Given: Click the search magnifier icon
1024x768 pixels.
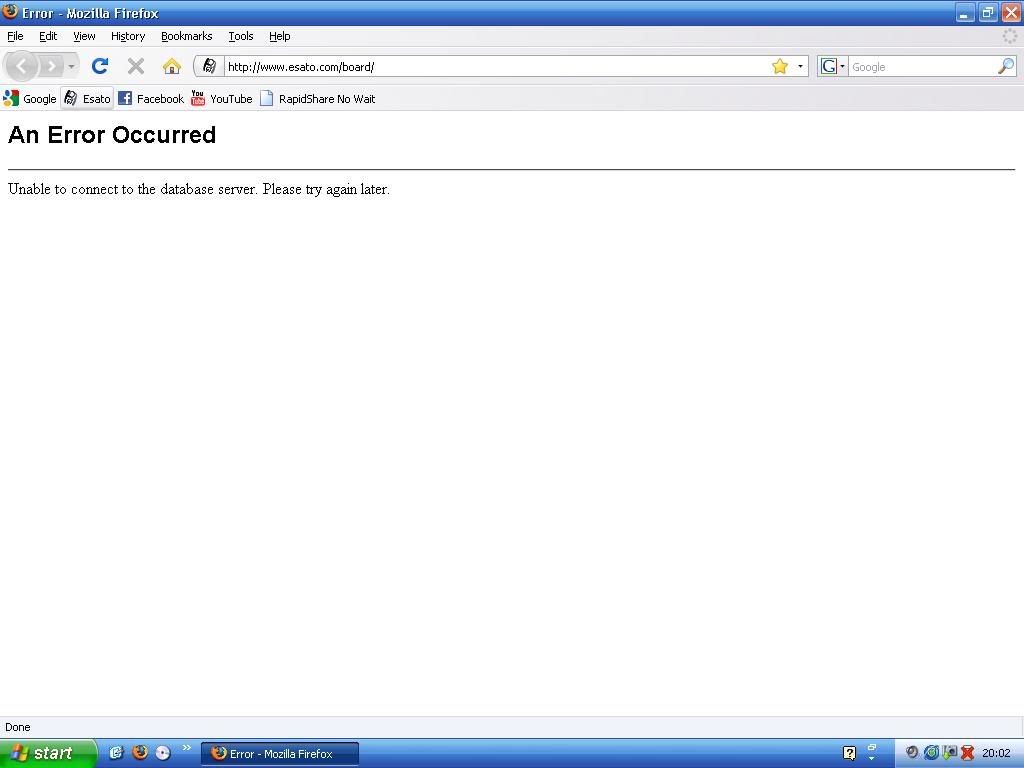Looking at the screenshot, I should click(x=1006, y=66).
